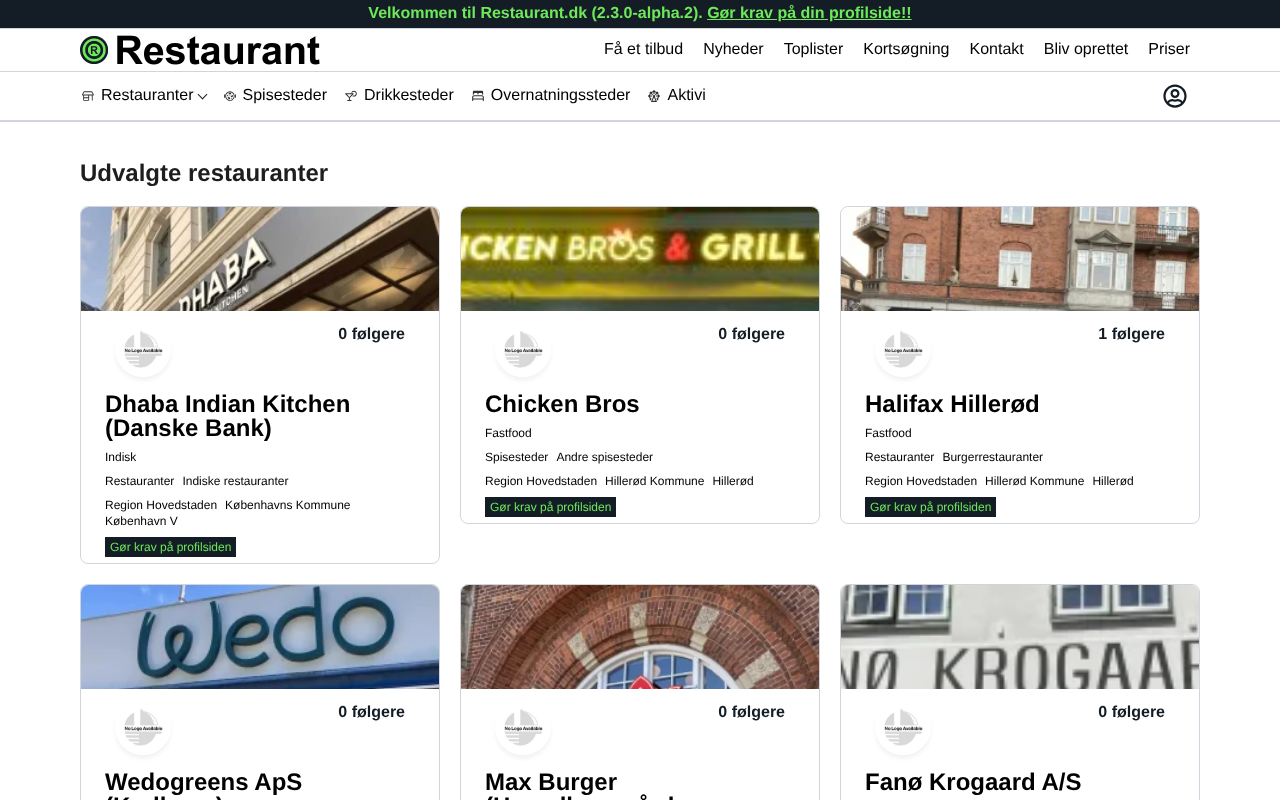
Task: Expand the Restauranter dropdown chevron
Action: coord(202,96)
